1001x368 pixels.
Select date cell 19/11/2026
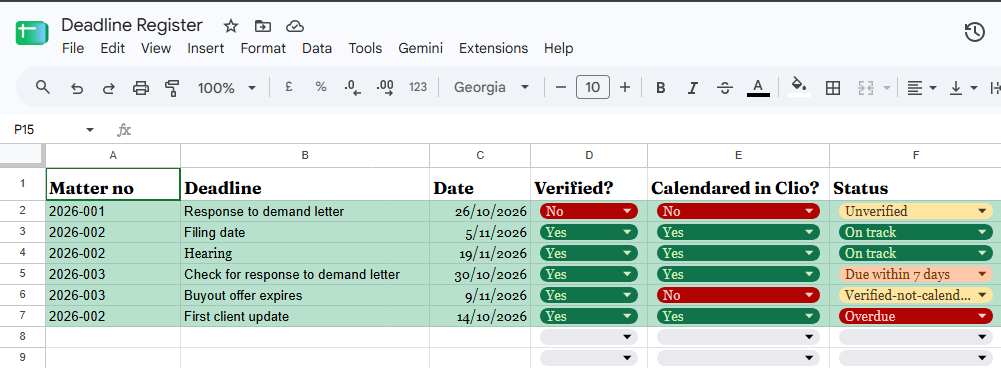click(x=480, y=253)
